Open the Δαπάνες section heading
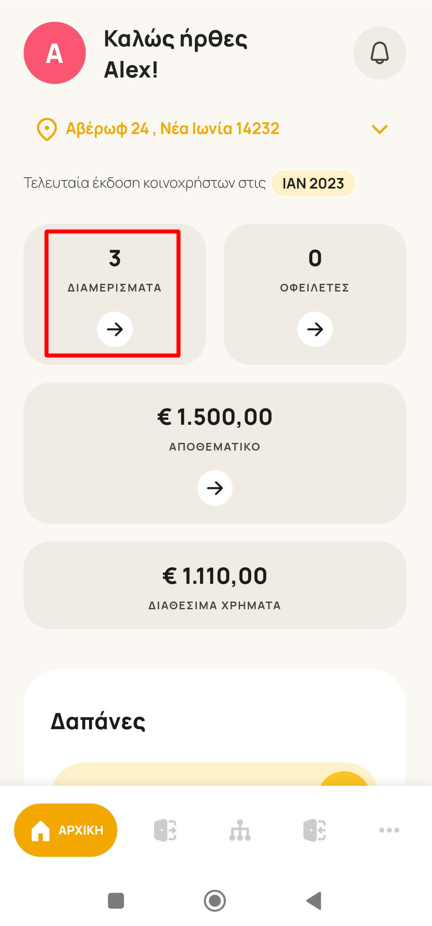Image resolution: width=432 pixels, height=926 pixels. tap(98, 721)
